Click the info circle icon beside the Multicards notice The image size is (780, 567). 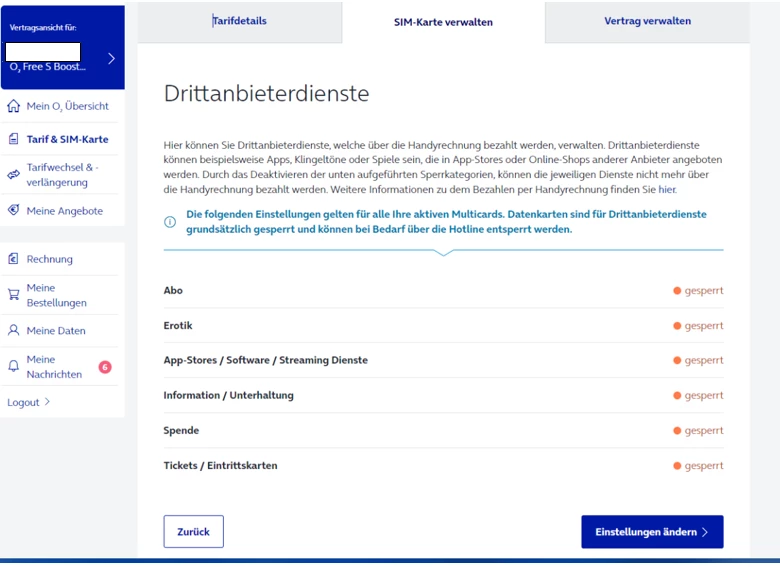click(x=170, y=222)
